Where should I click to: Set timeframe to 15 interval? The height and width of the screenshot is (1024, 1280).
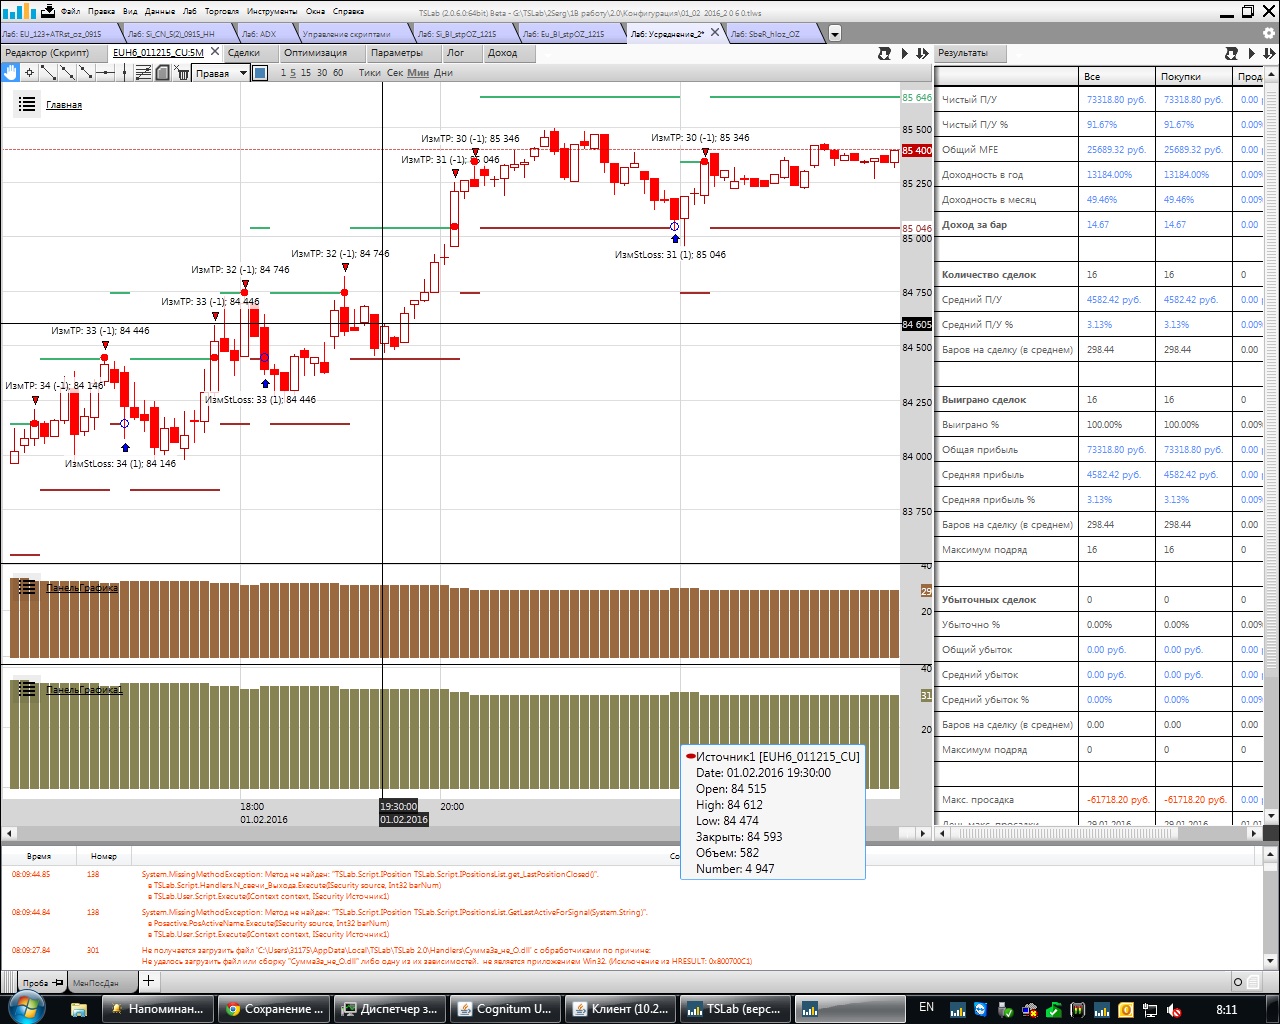click(306, 73)
